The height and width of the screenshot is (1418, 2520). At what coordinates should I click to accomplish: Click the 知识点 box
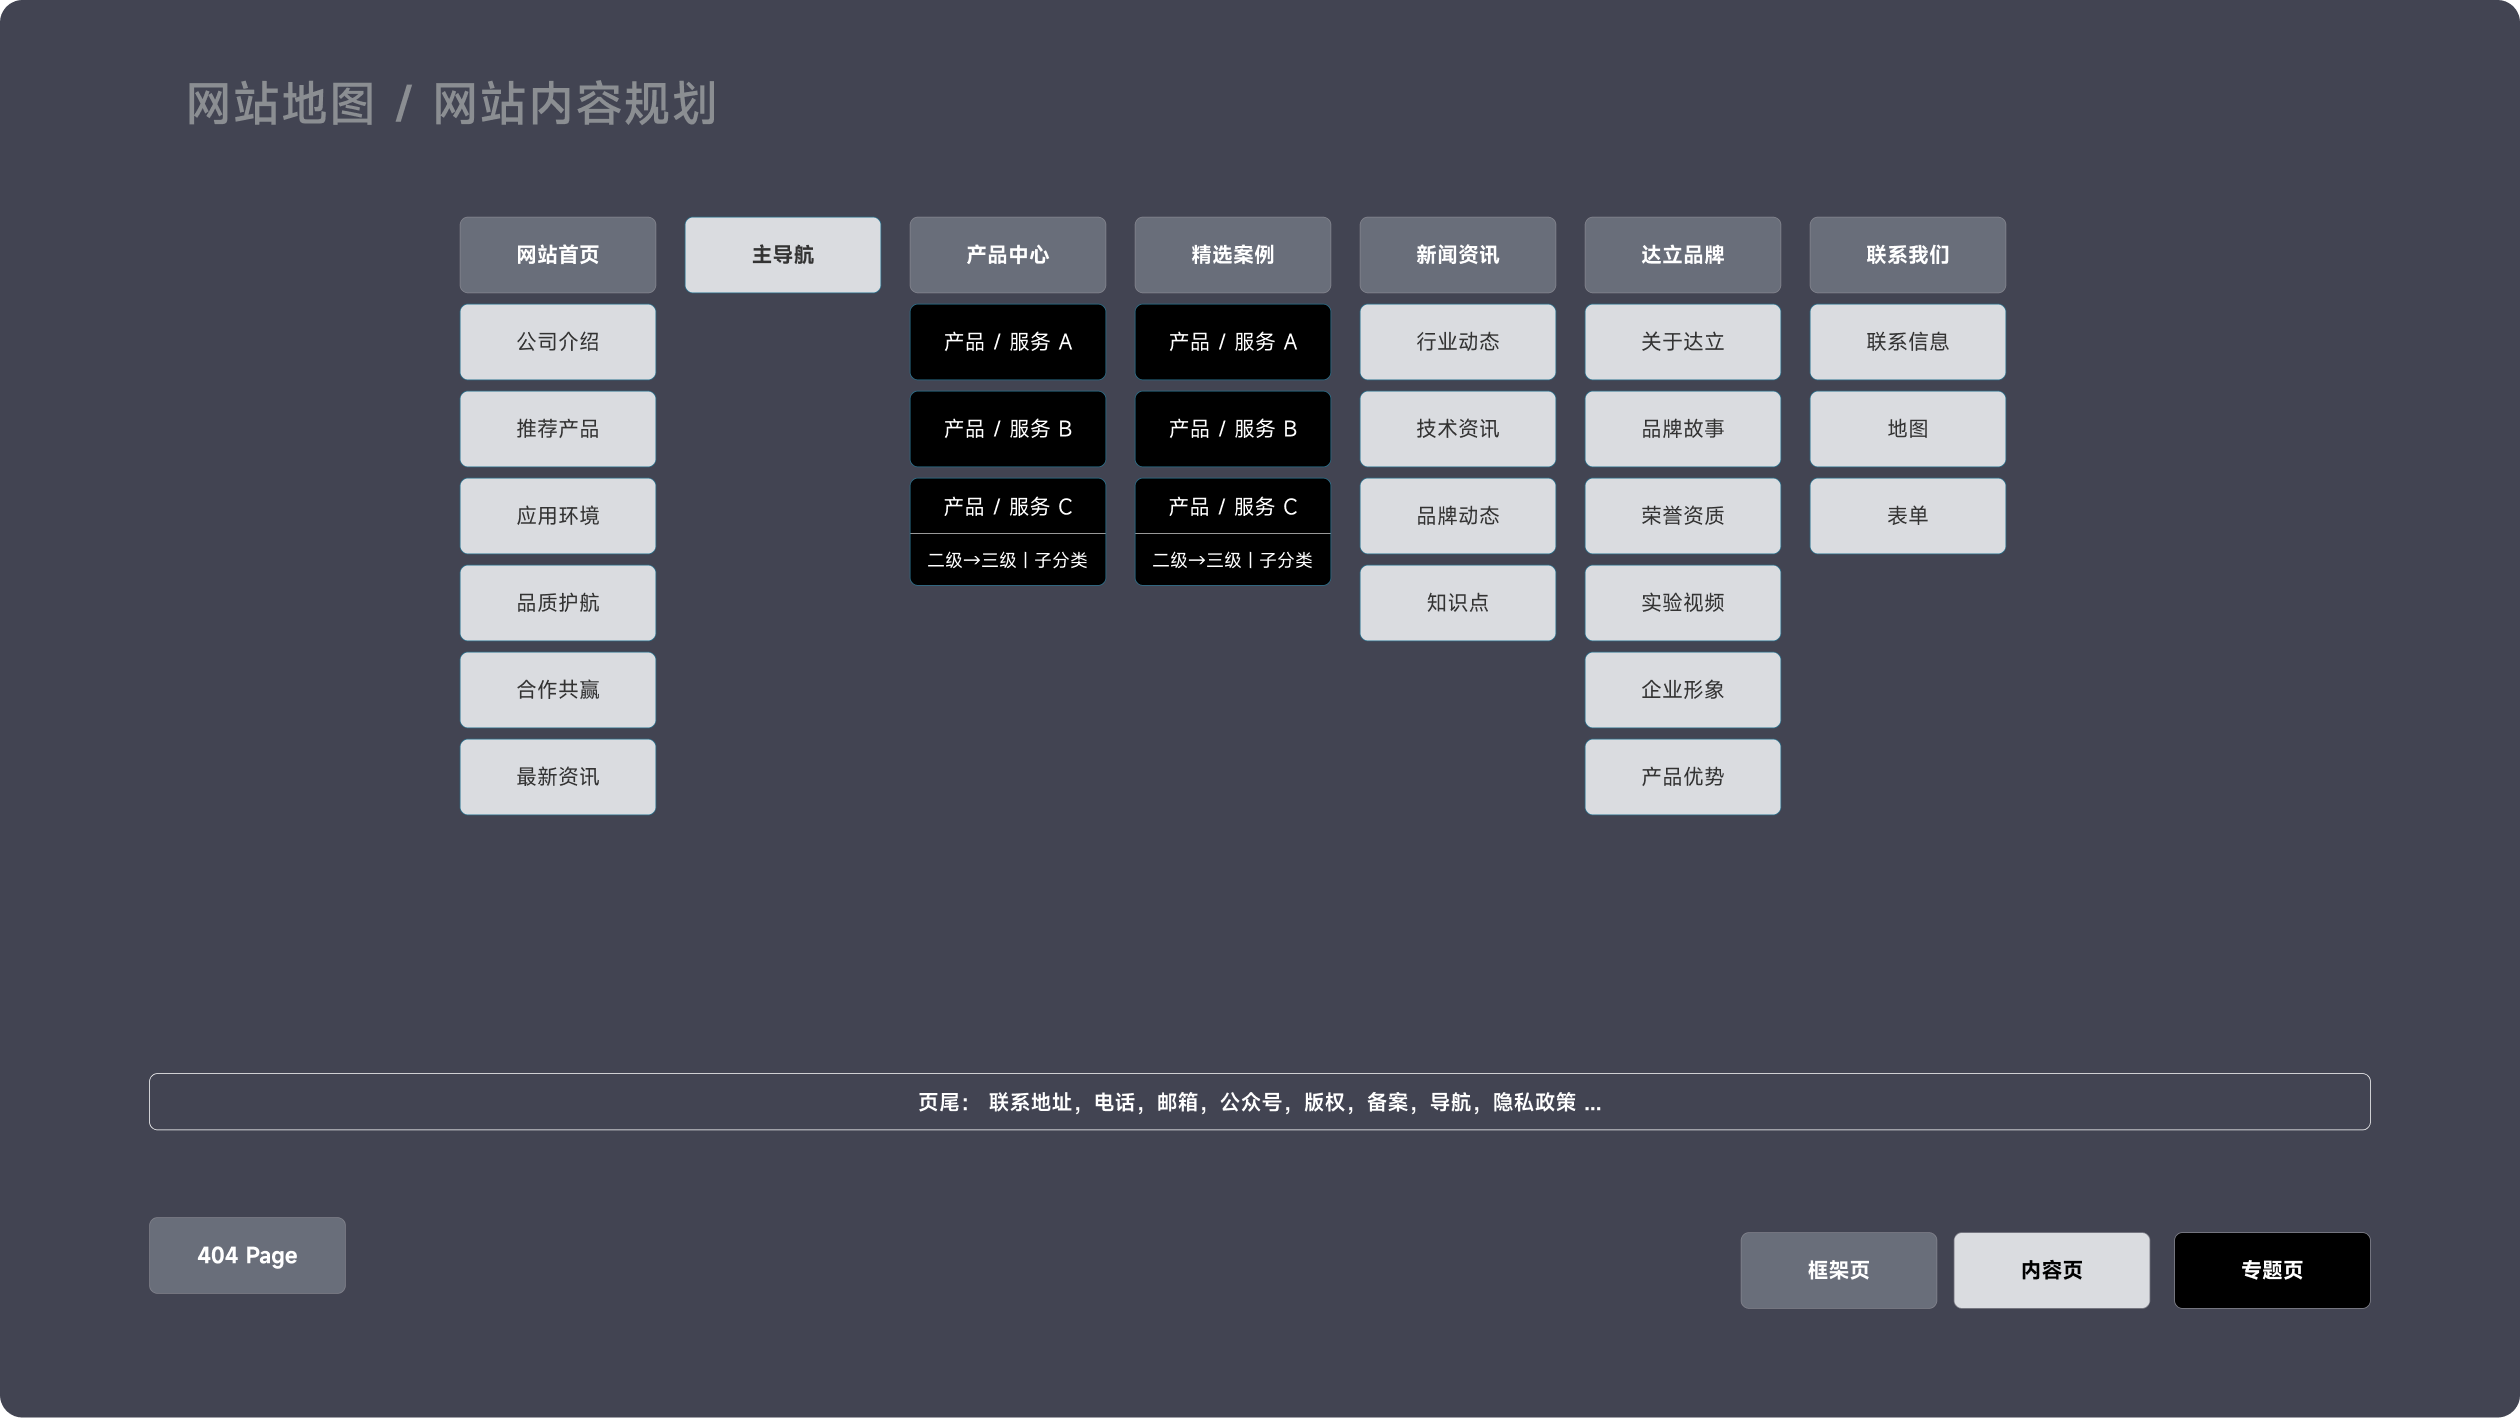coord(1457,603)
